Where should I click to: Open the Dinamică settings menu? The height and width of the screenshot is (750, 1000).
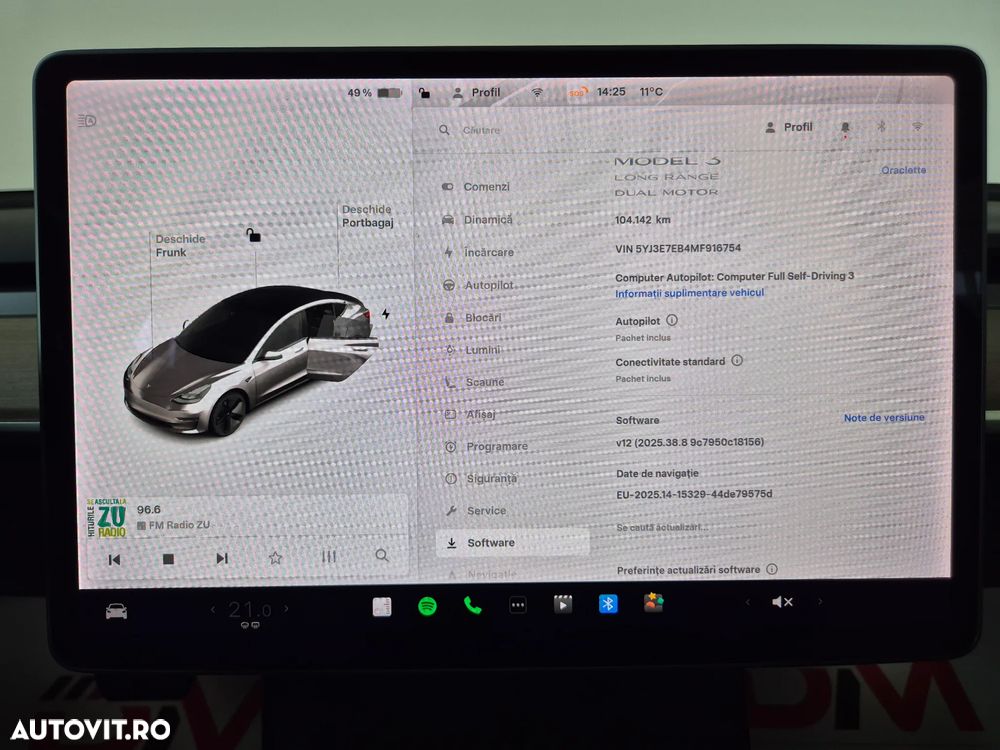coord(477,219)
